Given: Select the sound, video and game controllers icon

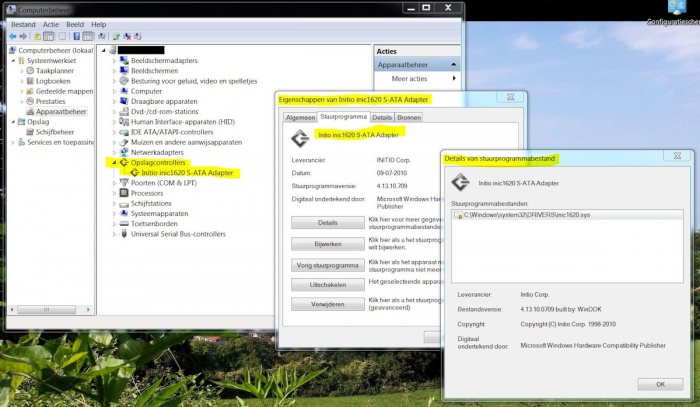Looking at the screenshot, I should (124, 81).
